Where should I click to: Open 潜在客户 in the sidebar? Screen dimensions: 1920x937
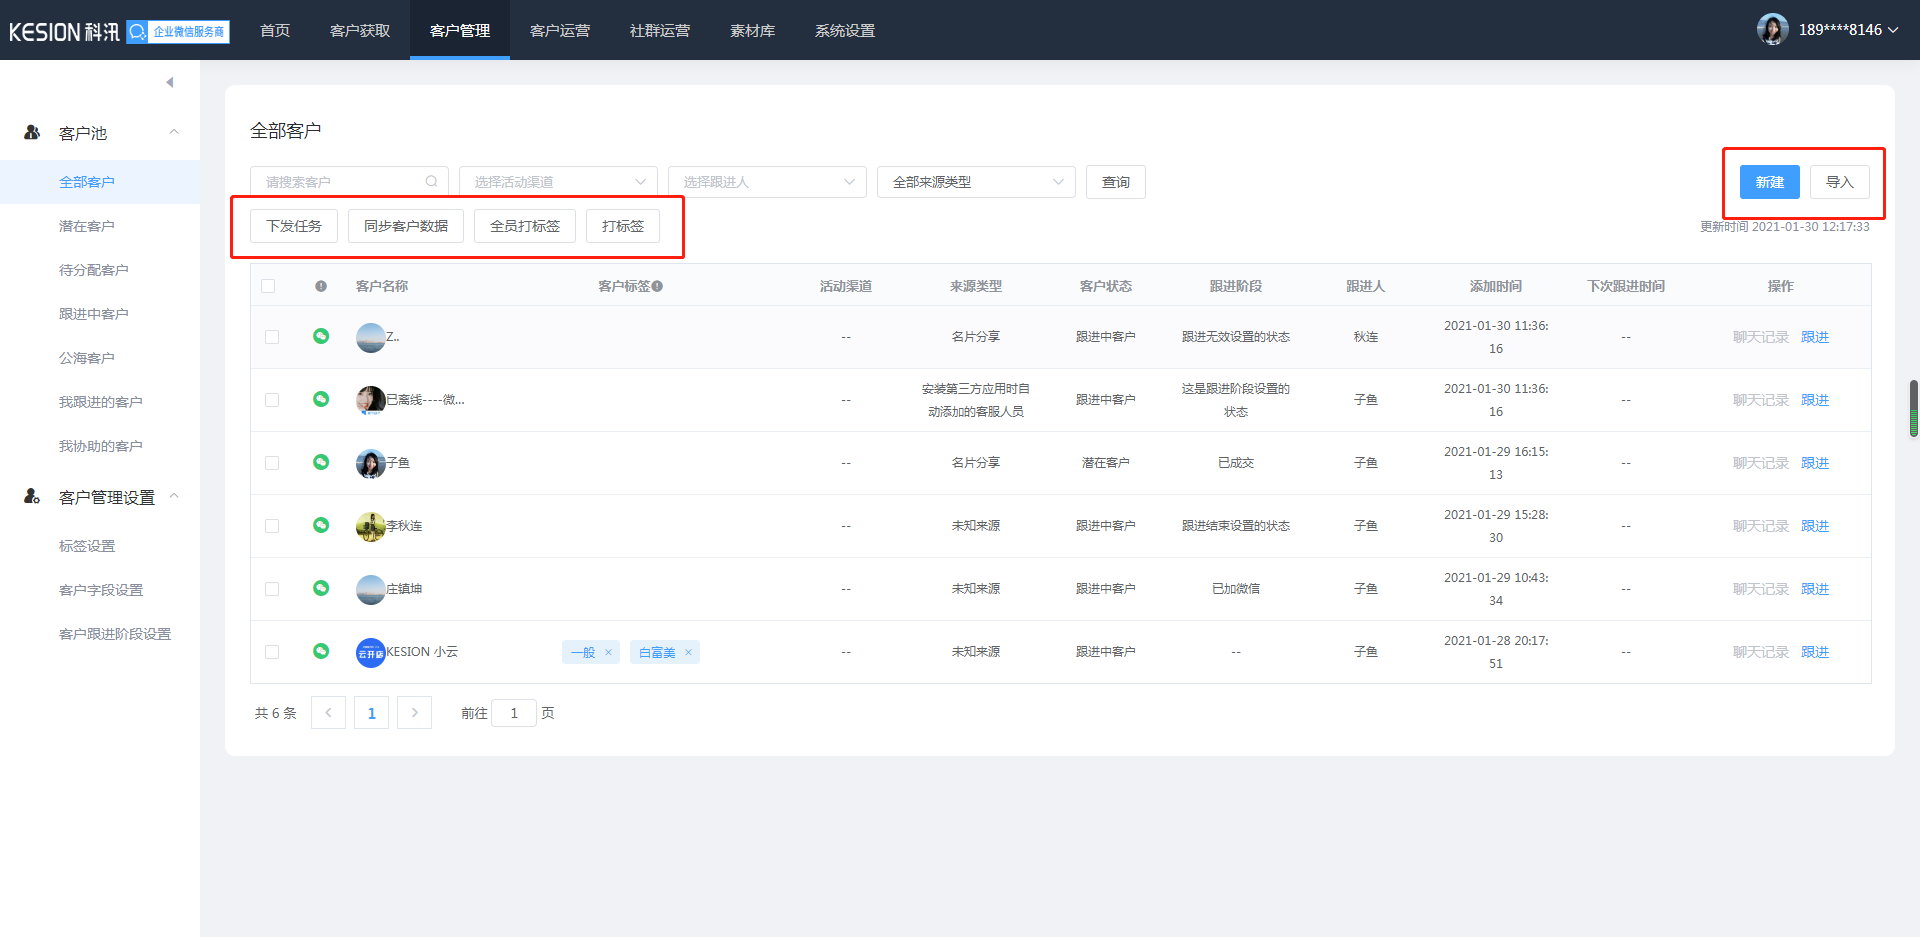[87, 226]
